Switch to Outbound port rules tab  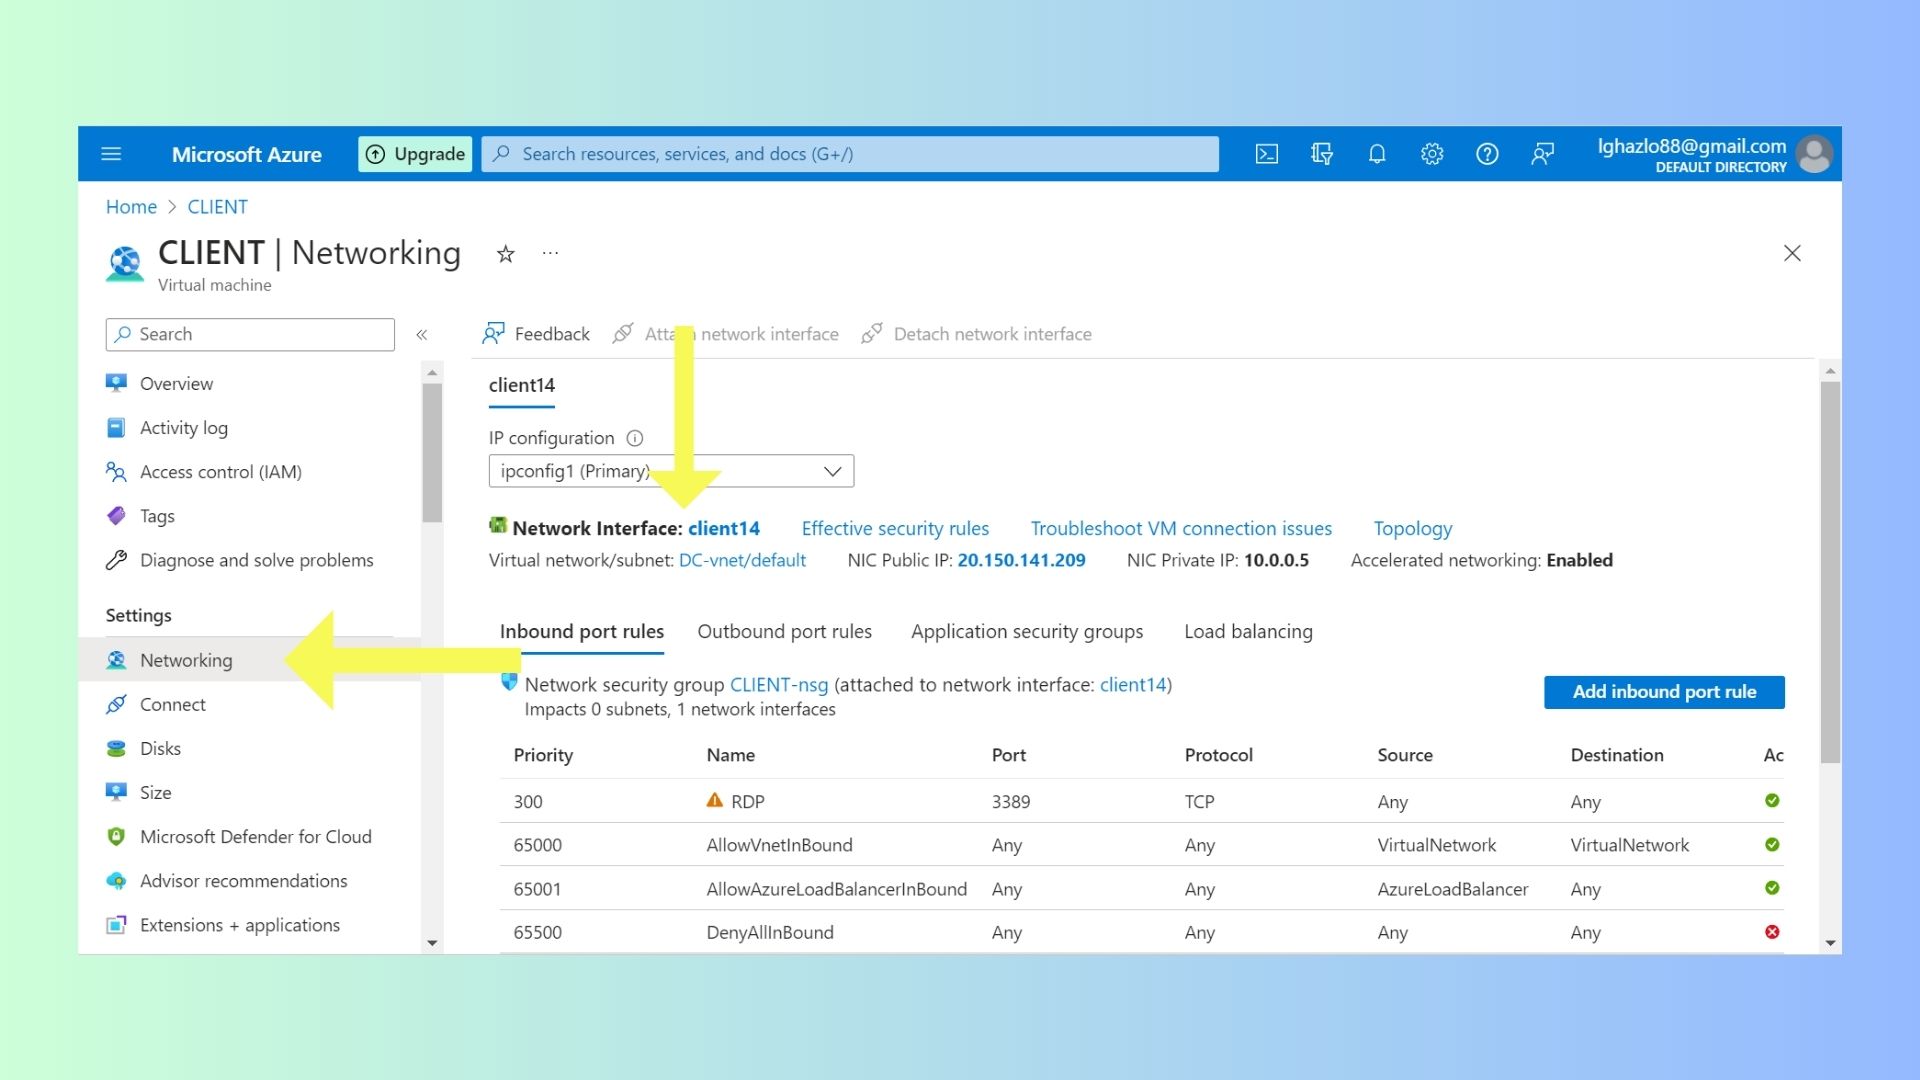(x=784, y=632)
